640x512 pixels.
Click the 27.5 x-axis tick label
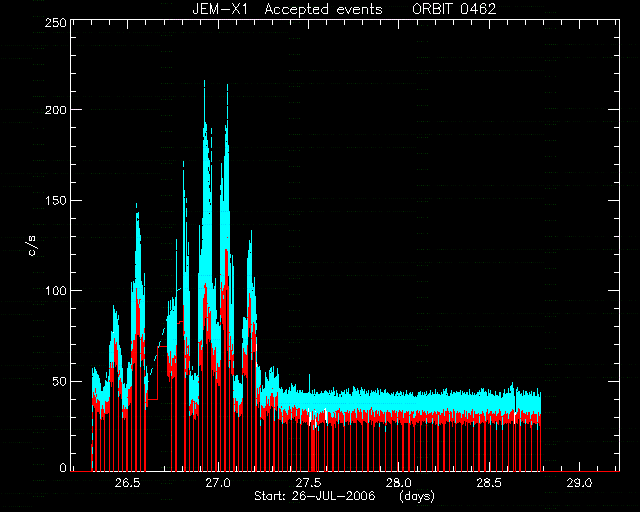(308, 483)
